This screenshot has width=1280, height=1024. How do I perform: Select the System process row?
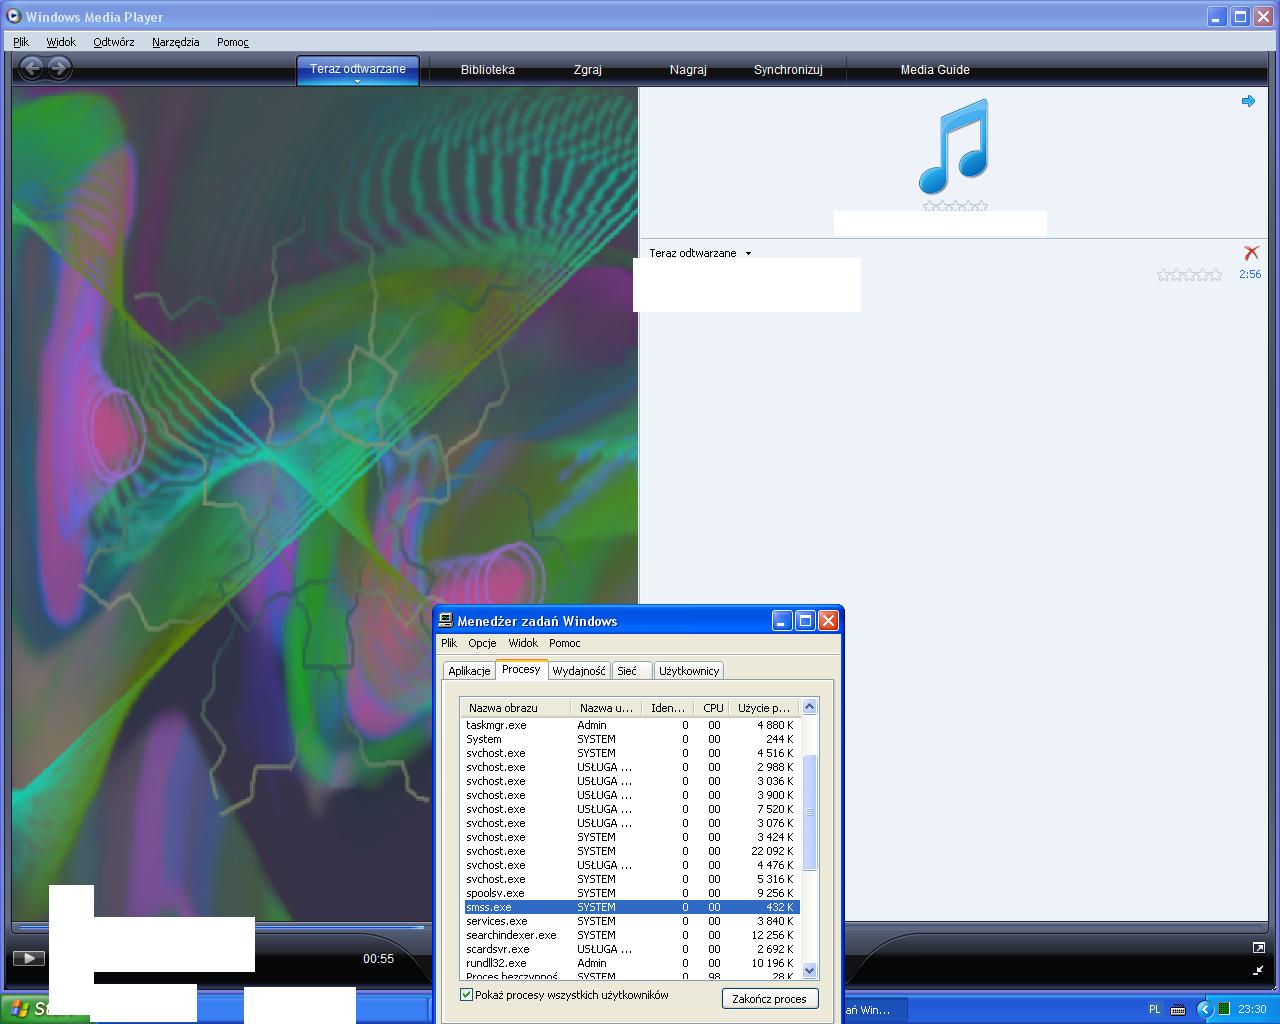pyautogui.click(x=630, y=739)
